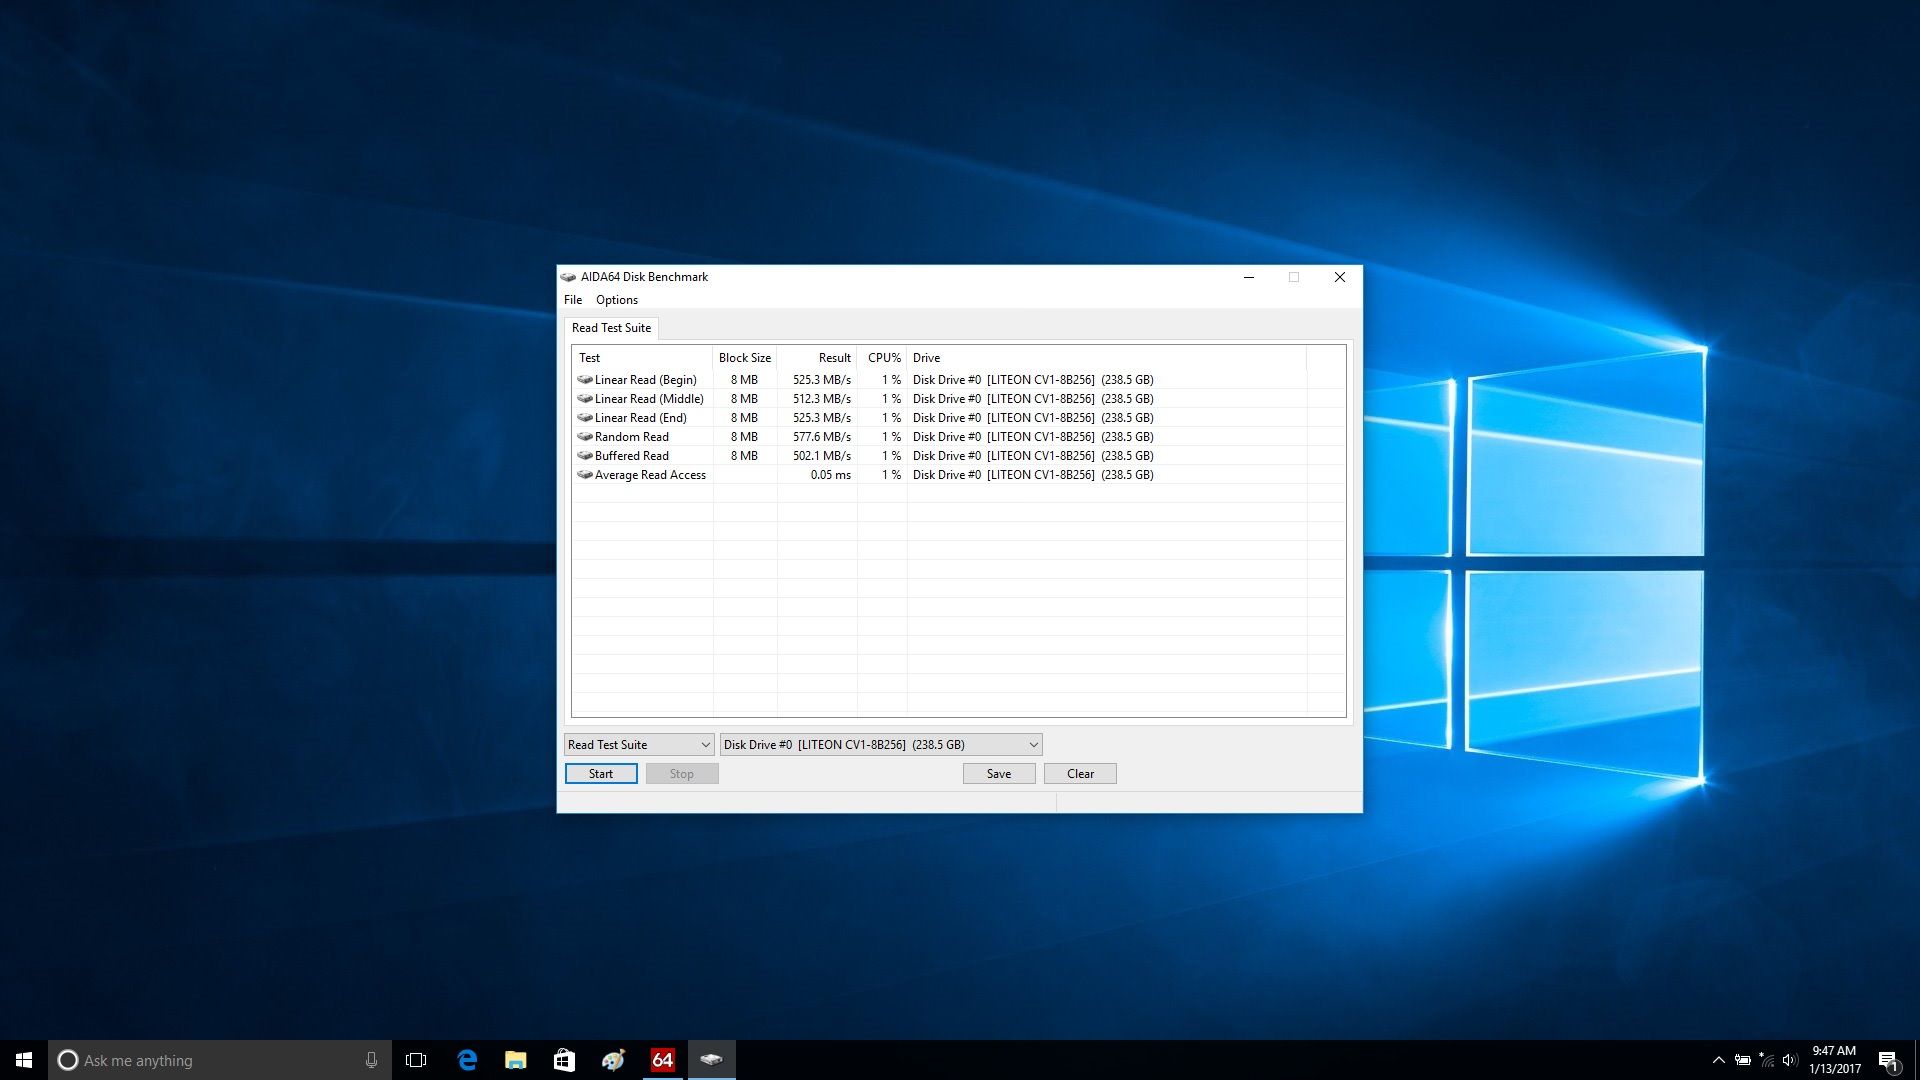Open the AIDA64 app from the taskbar
The width and height of the screenshot is (1920, 1080).
tap(662, 1060)
